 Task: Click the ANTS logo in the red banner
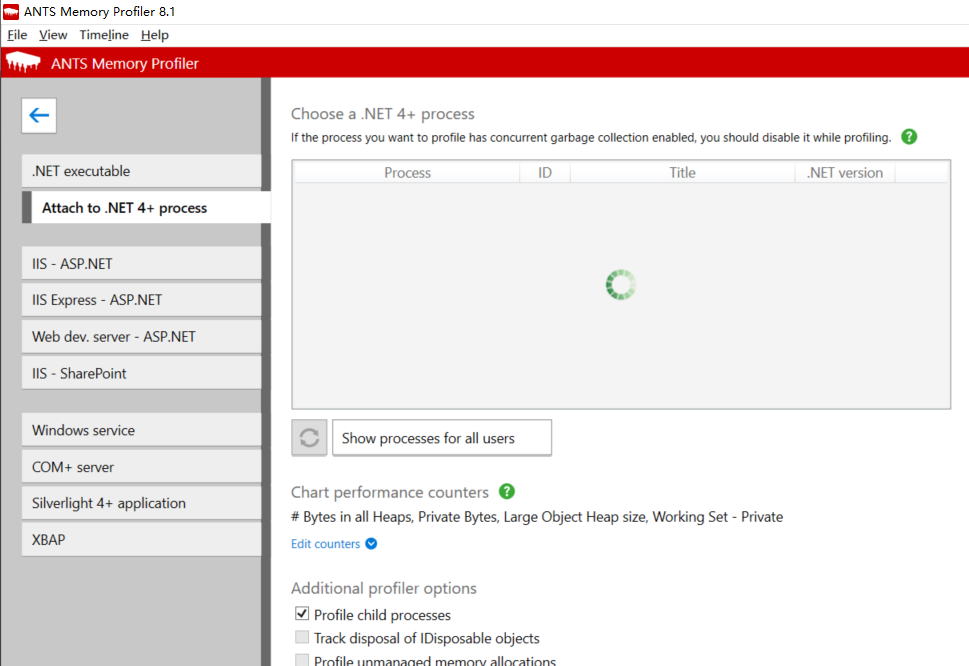(x=23, y=62)
